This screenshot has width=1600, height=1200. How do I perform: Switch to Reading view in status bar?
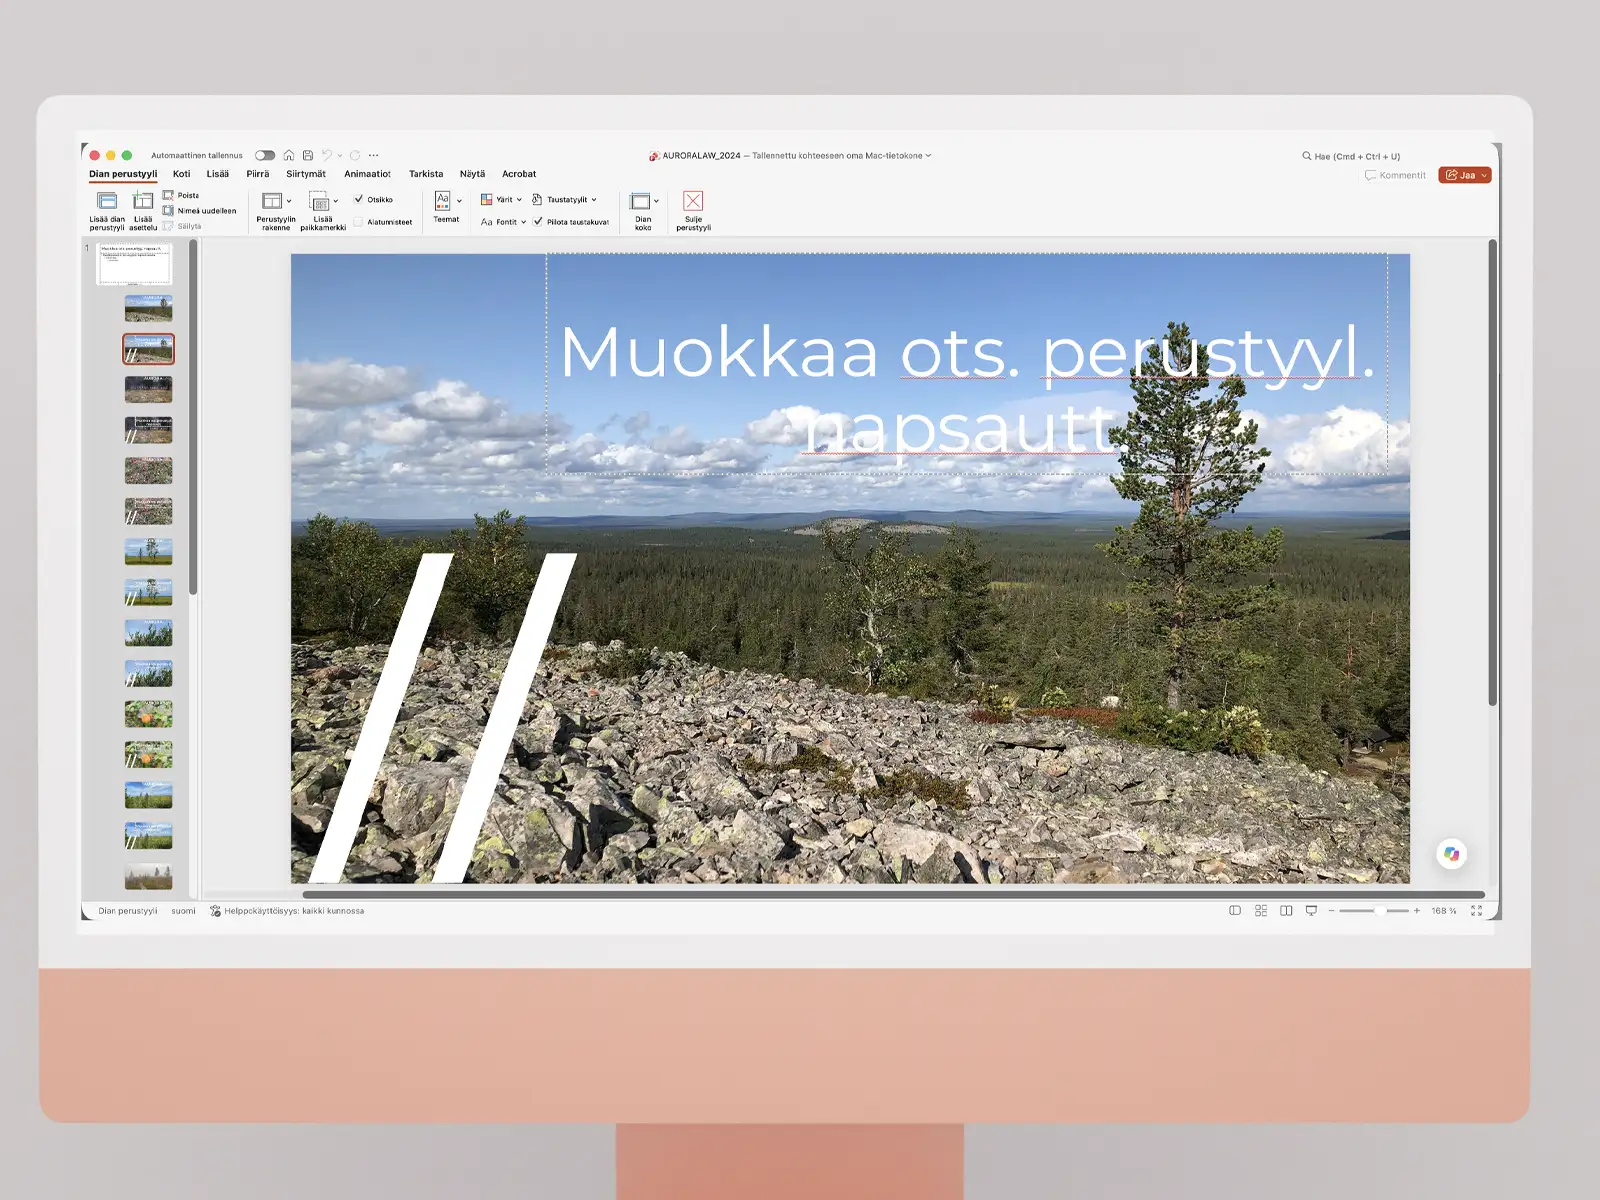click(x=1286, y=911)
